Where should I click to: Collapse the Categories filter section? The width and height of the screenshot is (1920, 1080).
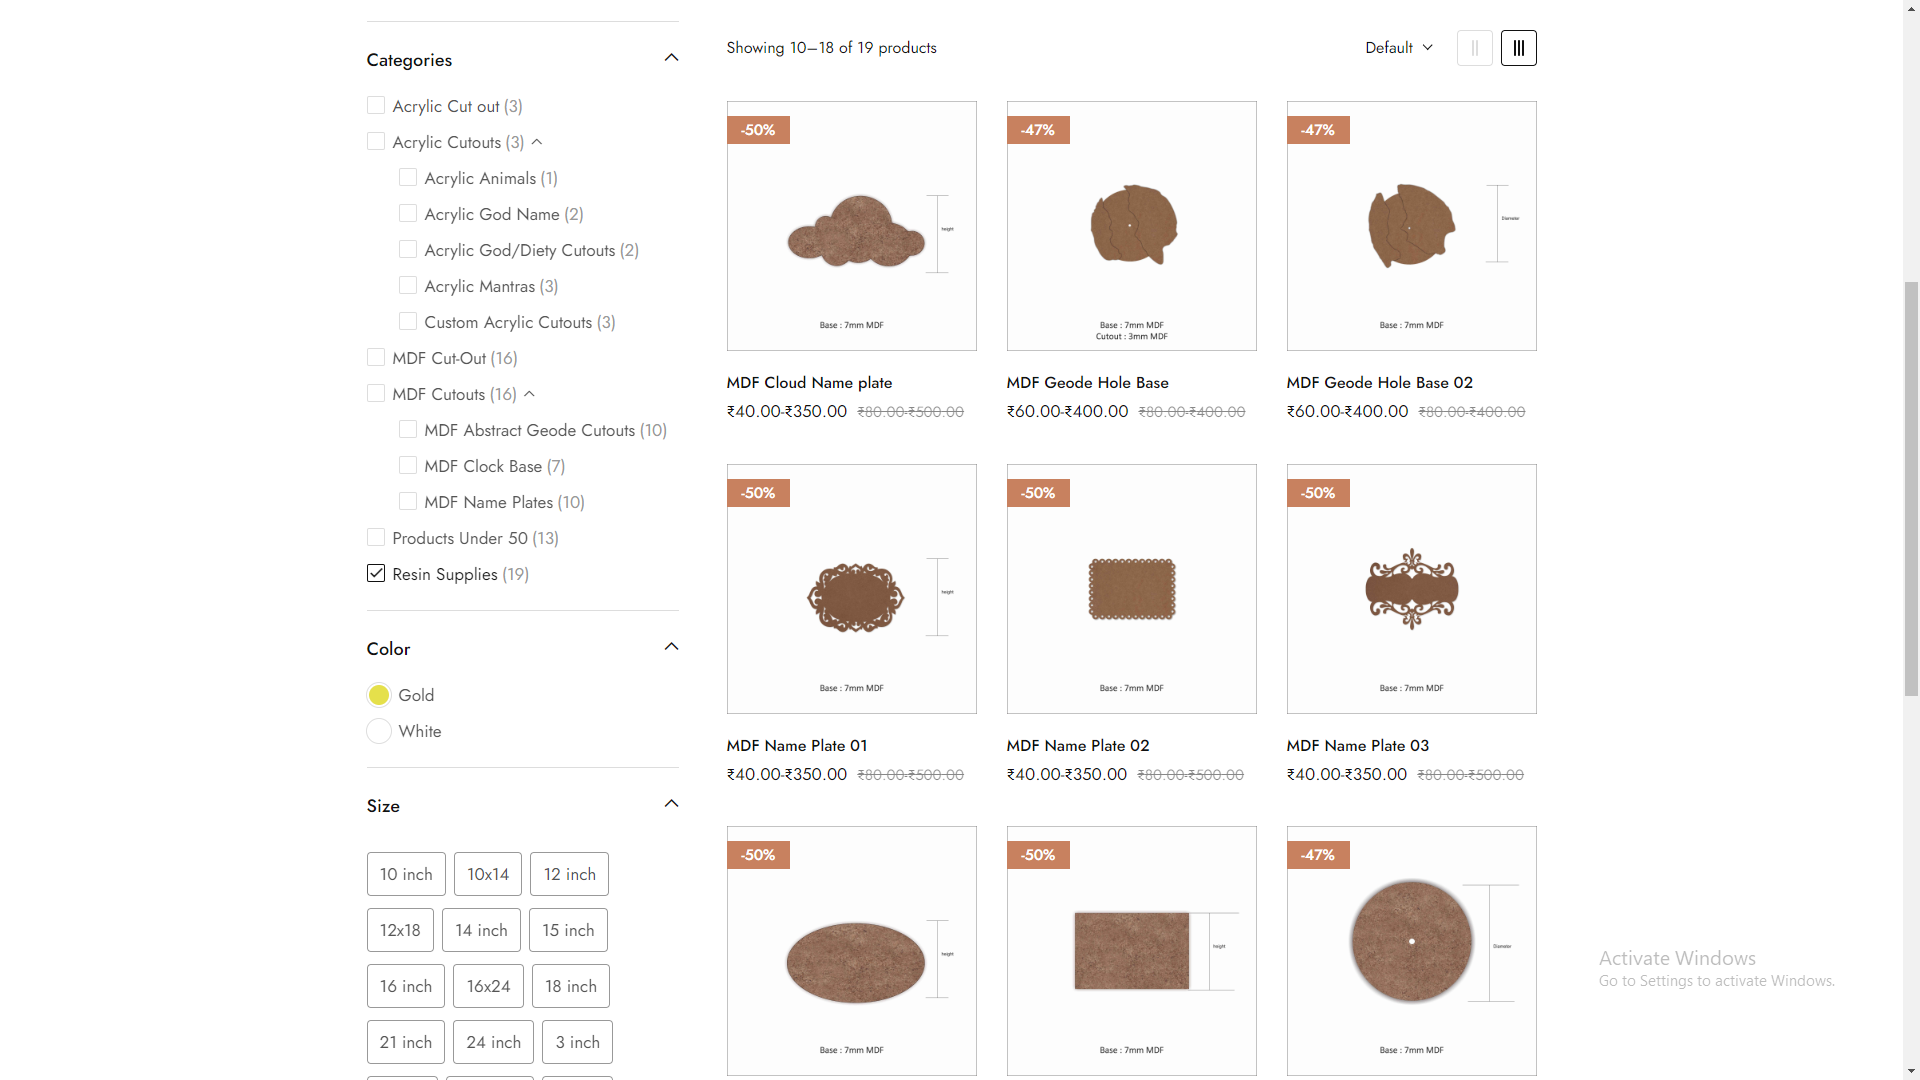pyautogui.click(x=671, y=58)
